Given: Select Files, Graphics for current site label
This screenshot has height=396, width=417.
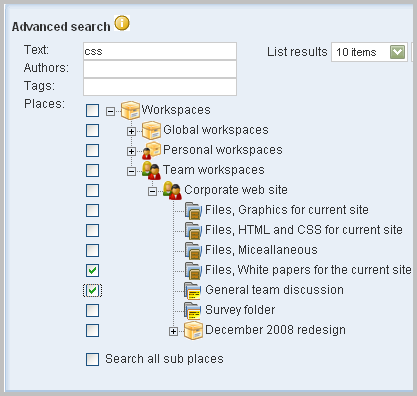Looking at the screenshot, I should click(x=287, y=210).
